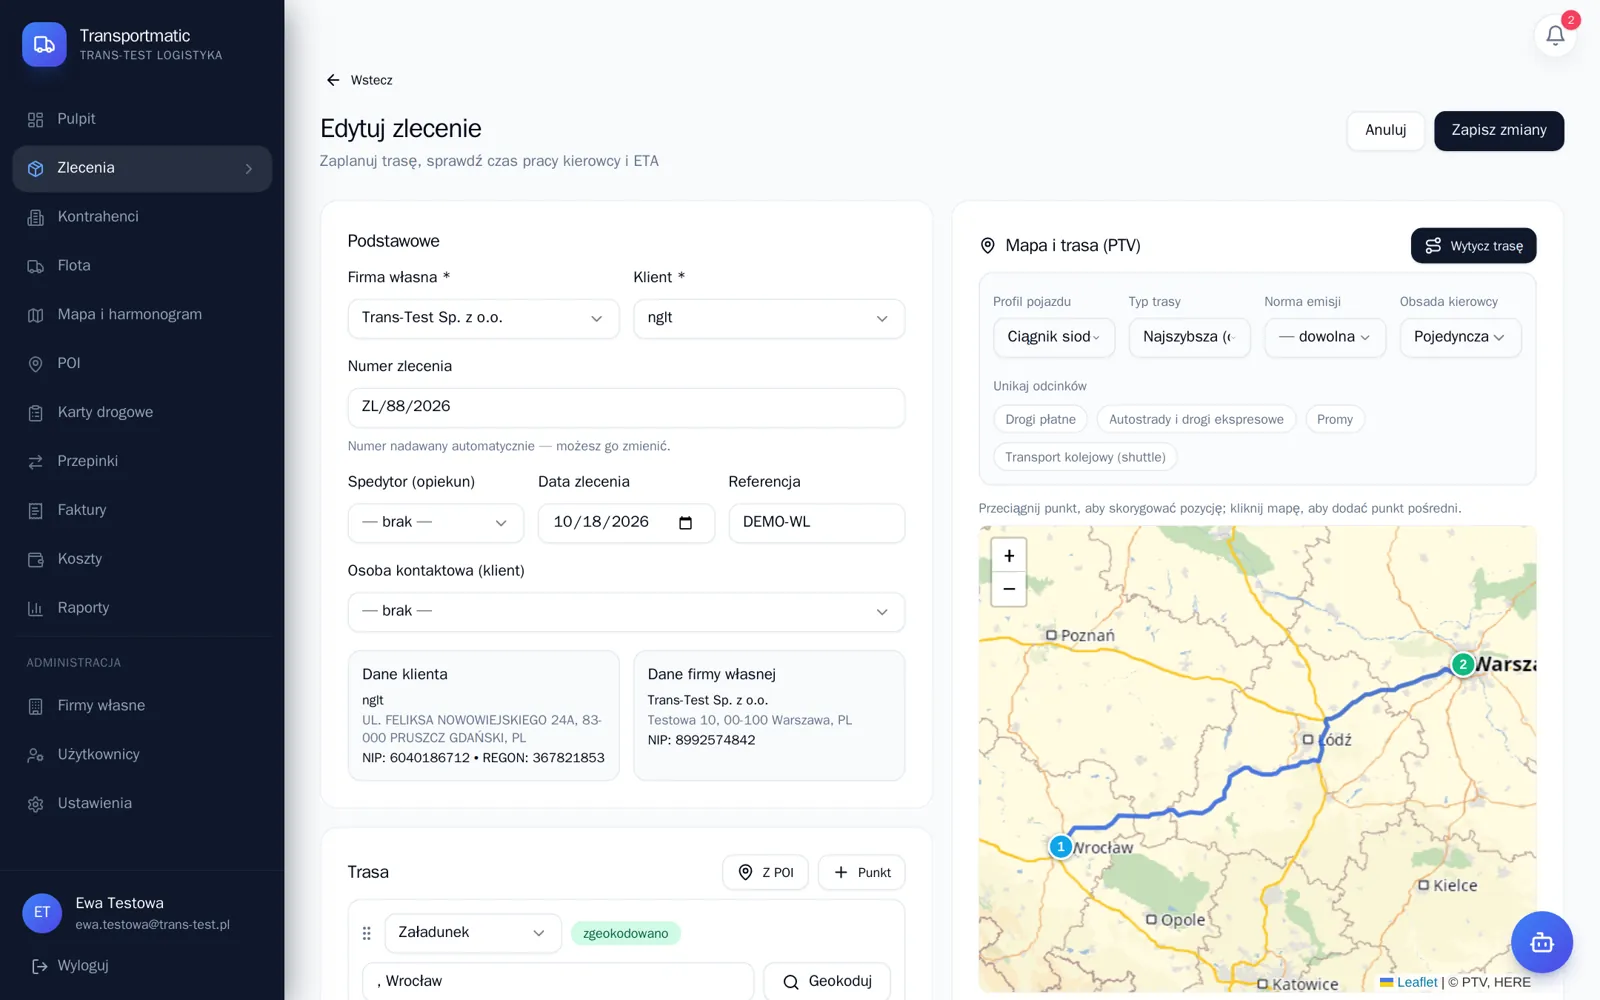
Task: Click route marker 2 at Warszawa
Action: [1463, 664]
